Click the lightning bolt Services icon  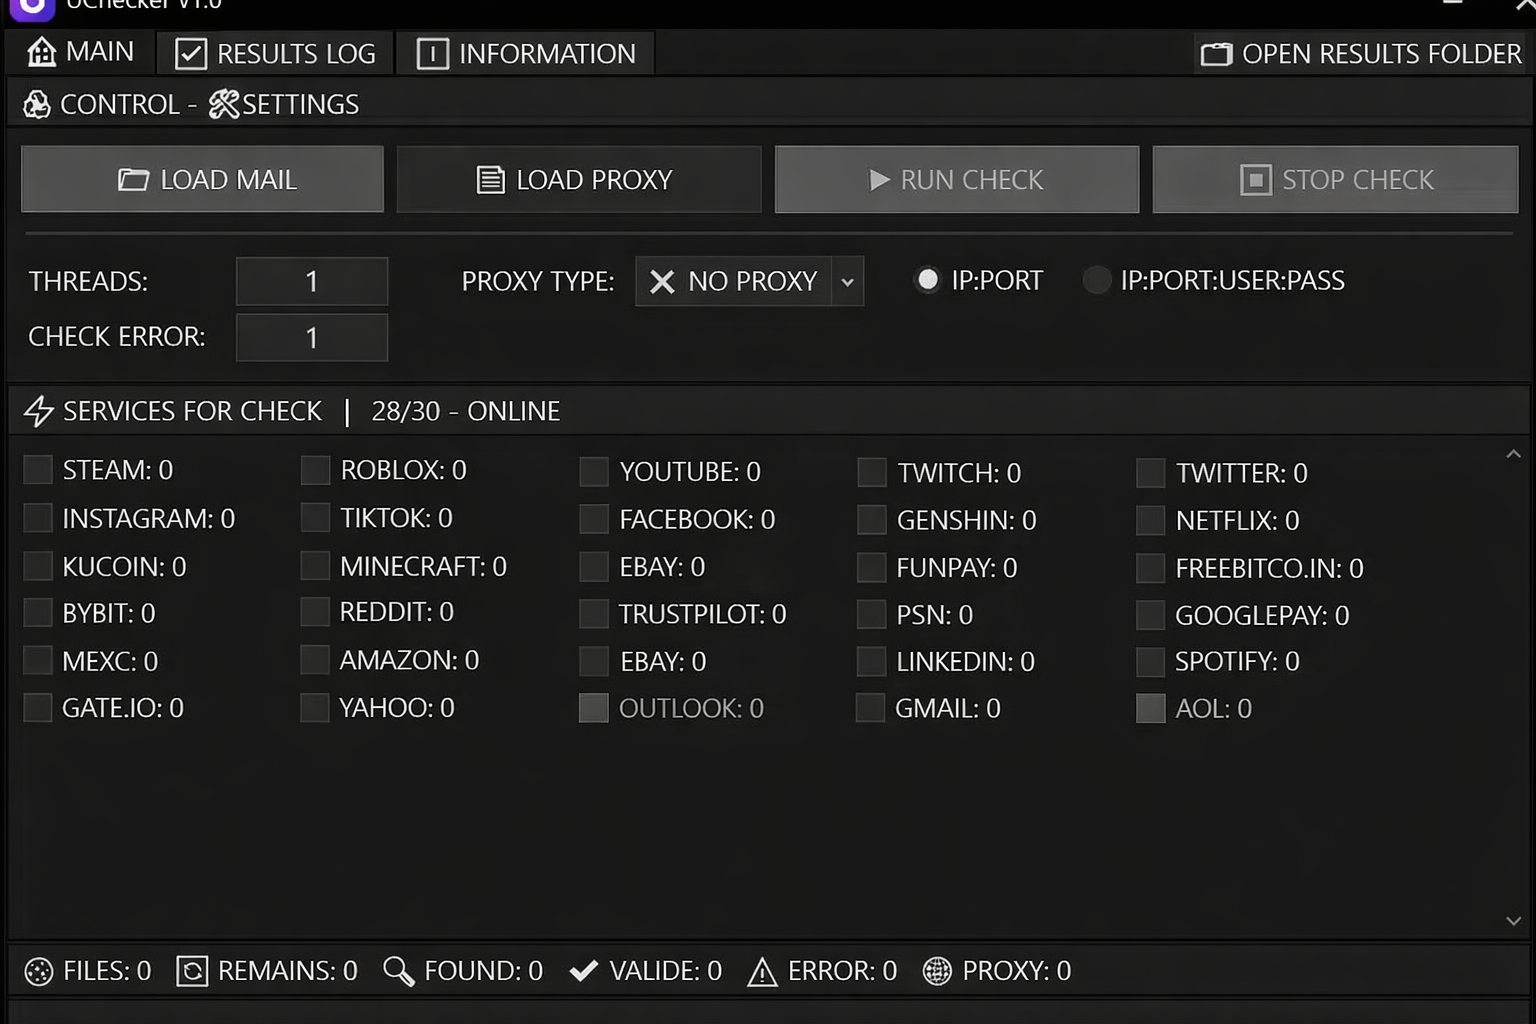click(x=38, y=411)
